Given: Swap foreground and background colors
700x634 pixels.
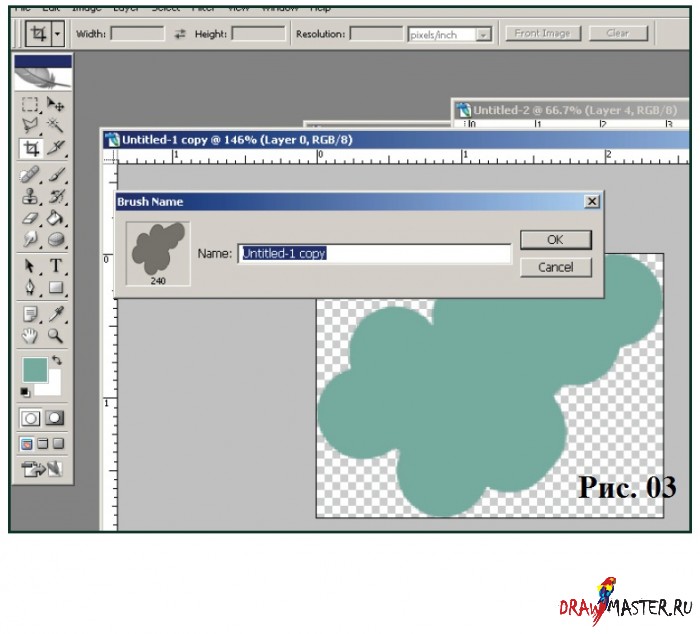Looking at the screenshot, I should click(57, 360).
